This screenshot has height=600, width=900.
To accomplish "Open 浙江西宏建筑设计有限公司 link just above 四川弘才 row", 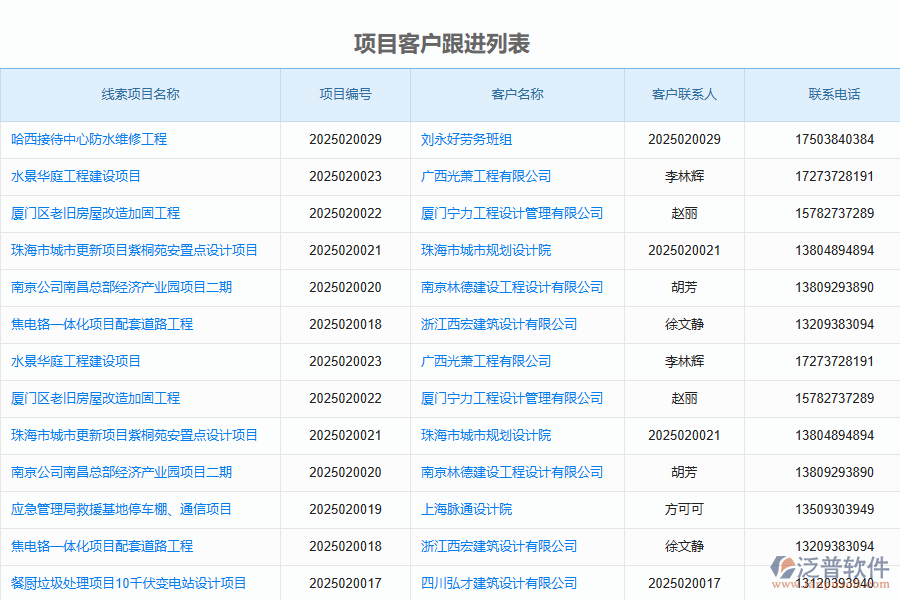I will [x=499, y=546].
